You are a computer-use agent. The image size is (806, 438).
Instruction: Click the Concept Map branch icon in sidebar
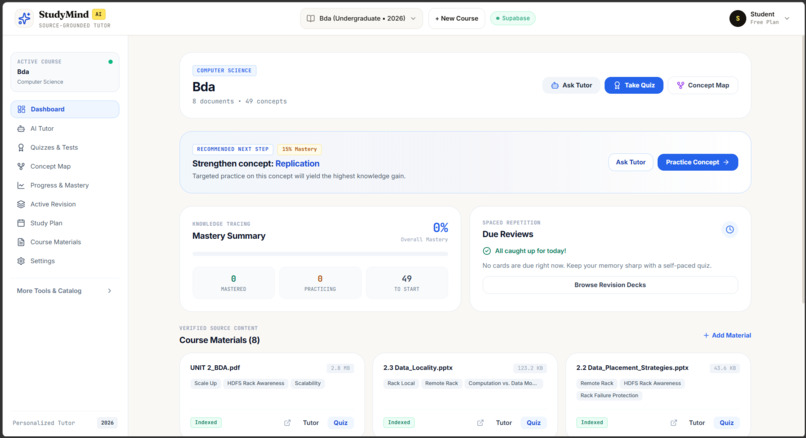pyautogui.click(x=21, y=167)
